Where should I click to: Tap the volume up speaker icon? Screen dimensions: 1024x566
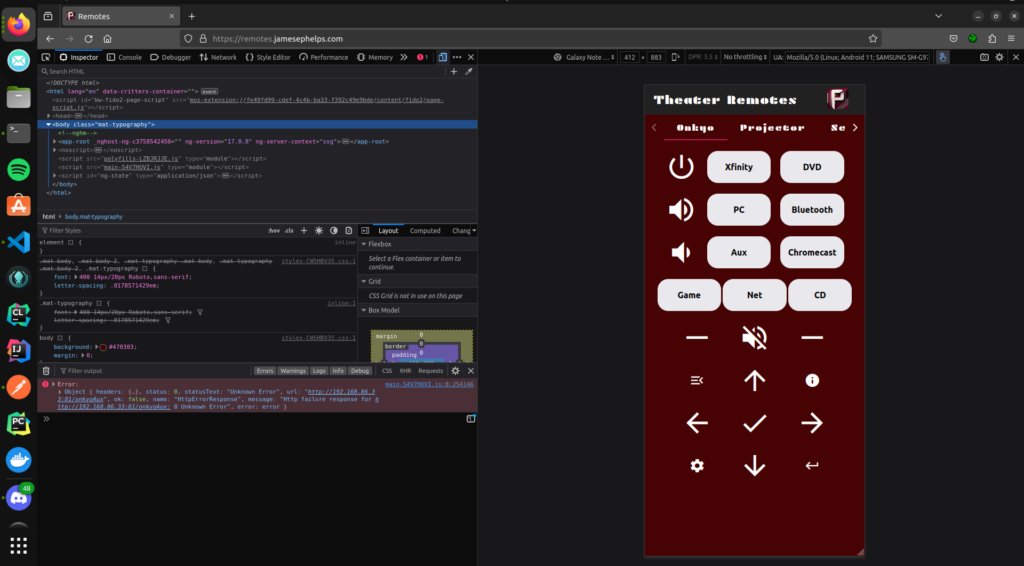(x=680, y=210)
